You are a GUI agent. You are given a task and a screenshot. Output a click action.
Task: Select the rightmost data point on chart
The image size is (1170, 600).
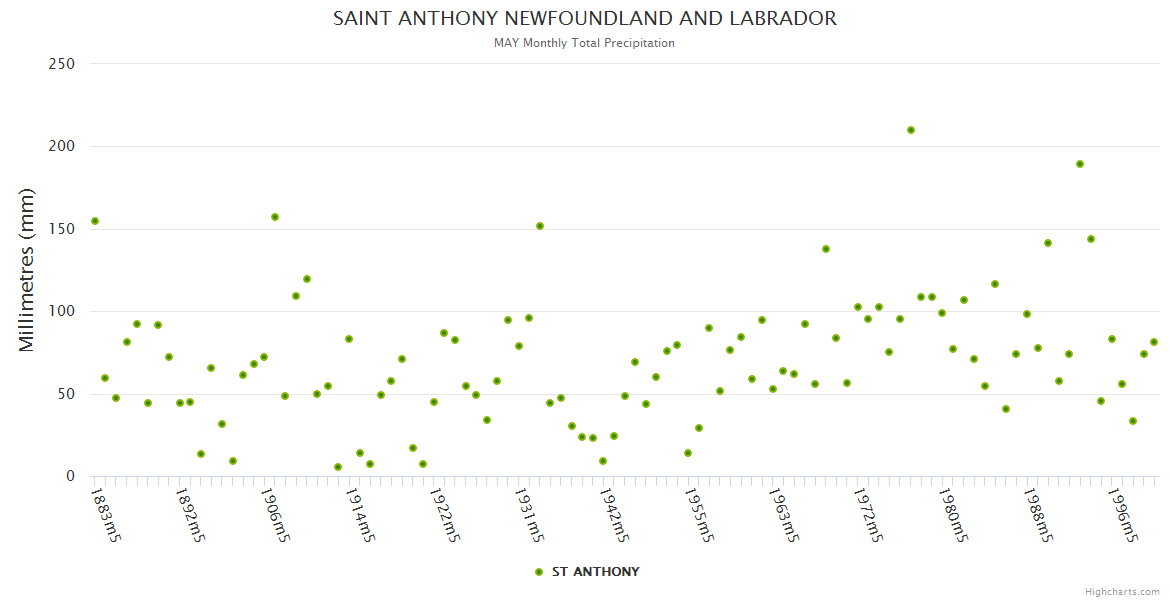(x=1154, y=342)
